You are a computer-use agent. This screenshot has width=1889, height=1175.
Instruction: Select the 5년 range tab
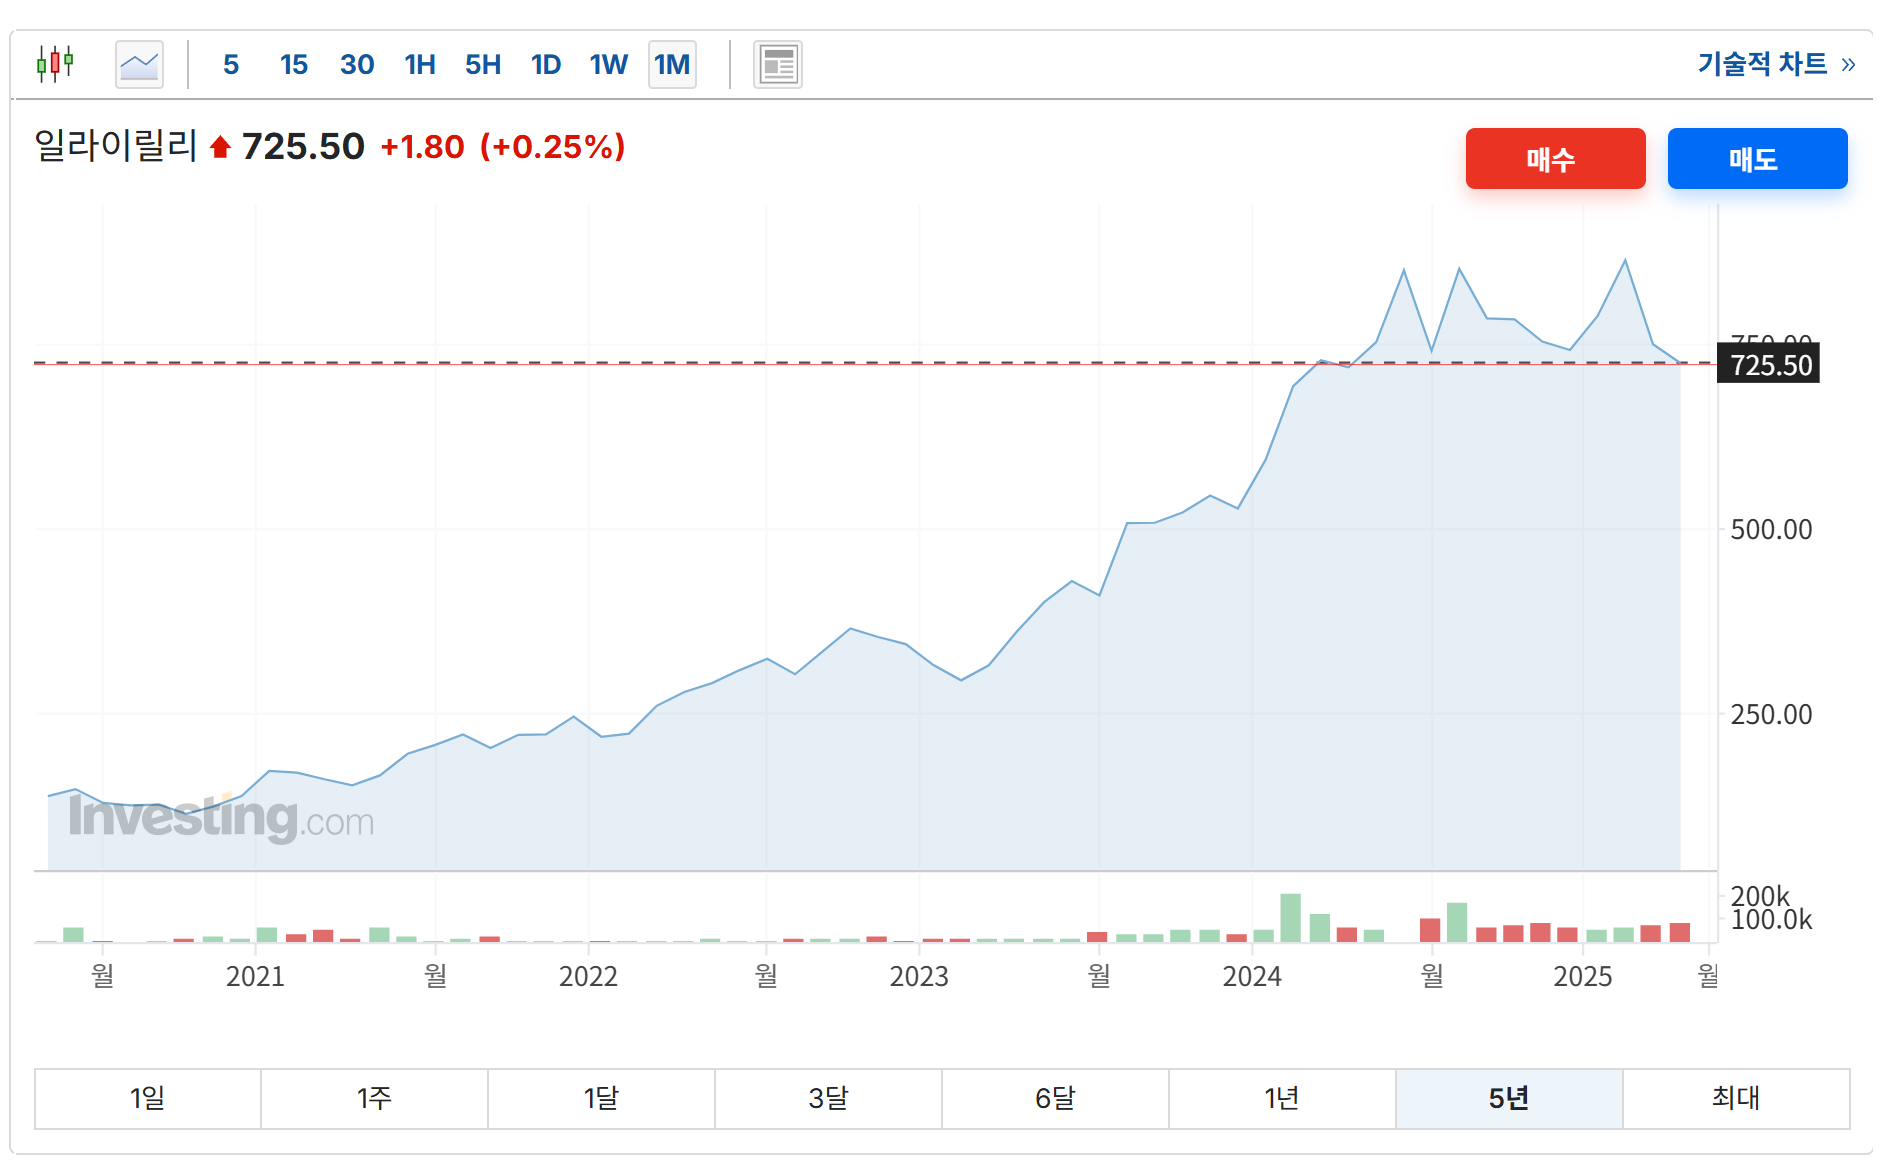tap(1510, 1099)
